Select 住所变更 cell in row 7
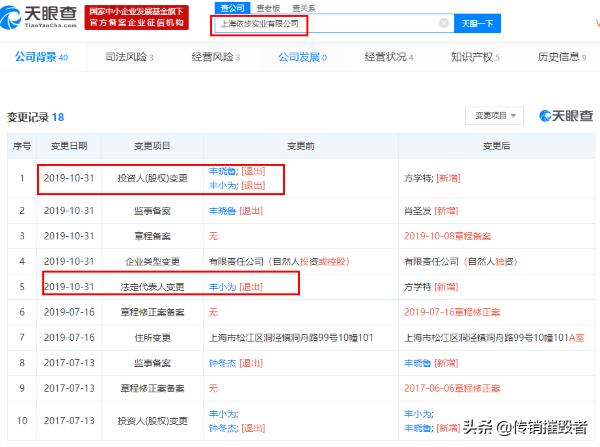600x447 pixels. [x=152, y=338]
